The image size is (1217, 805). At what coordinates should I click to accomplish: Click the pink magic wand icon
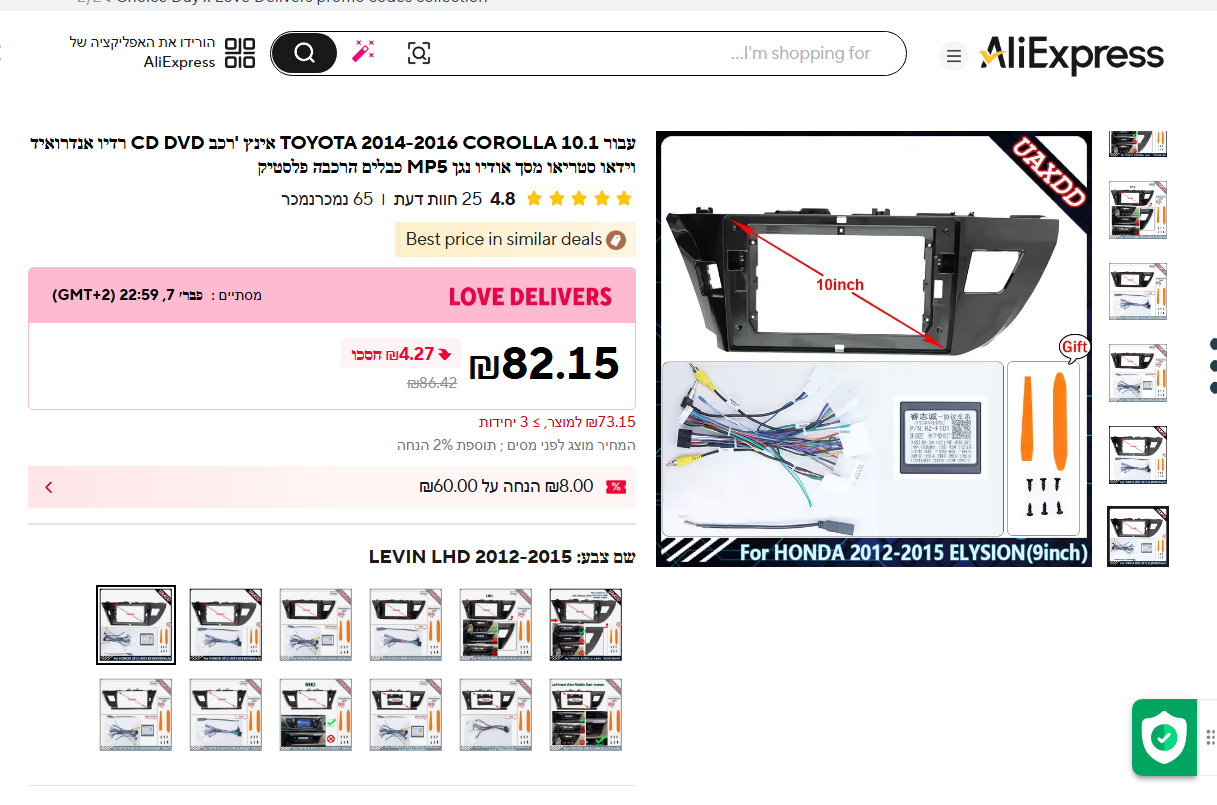pos(363,52)
